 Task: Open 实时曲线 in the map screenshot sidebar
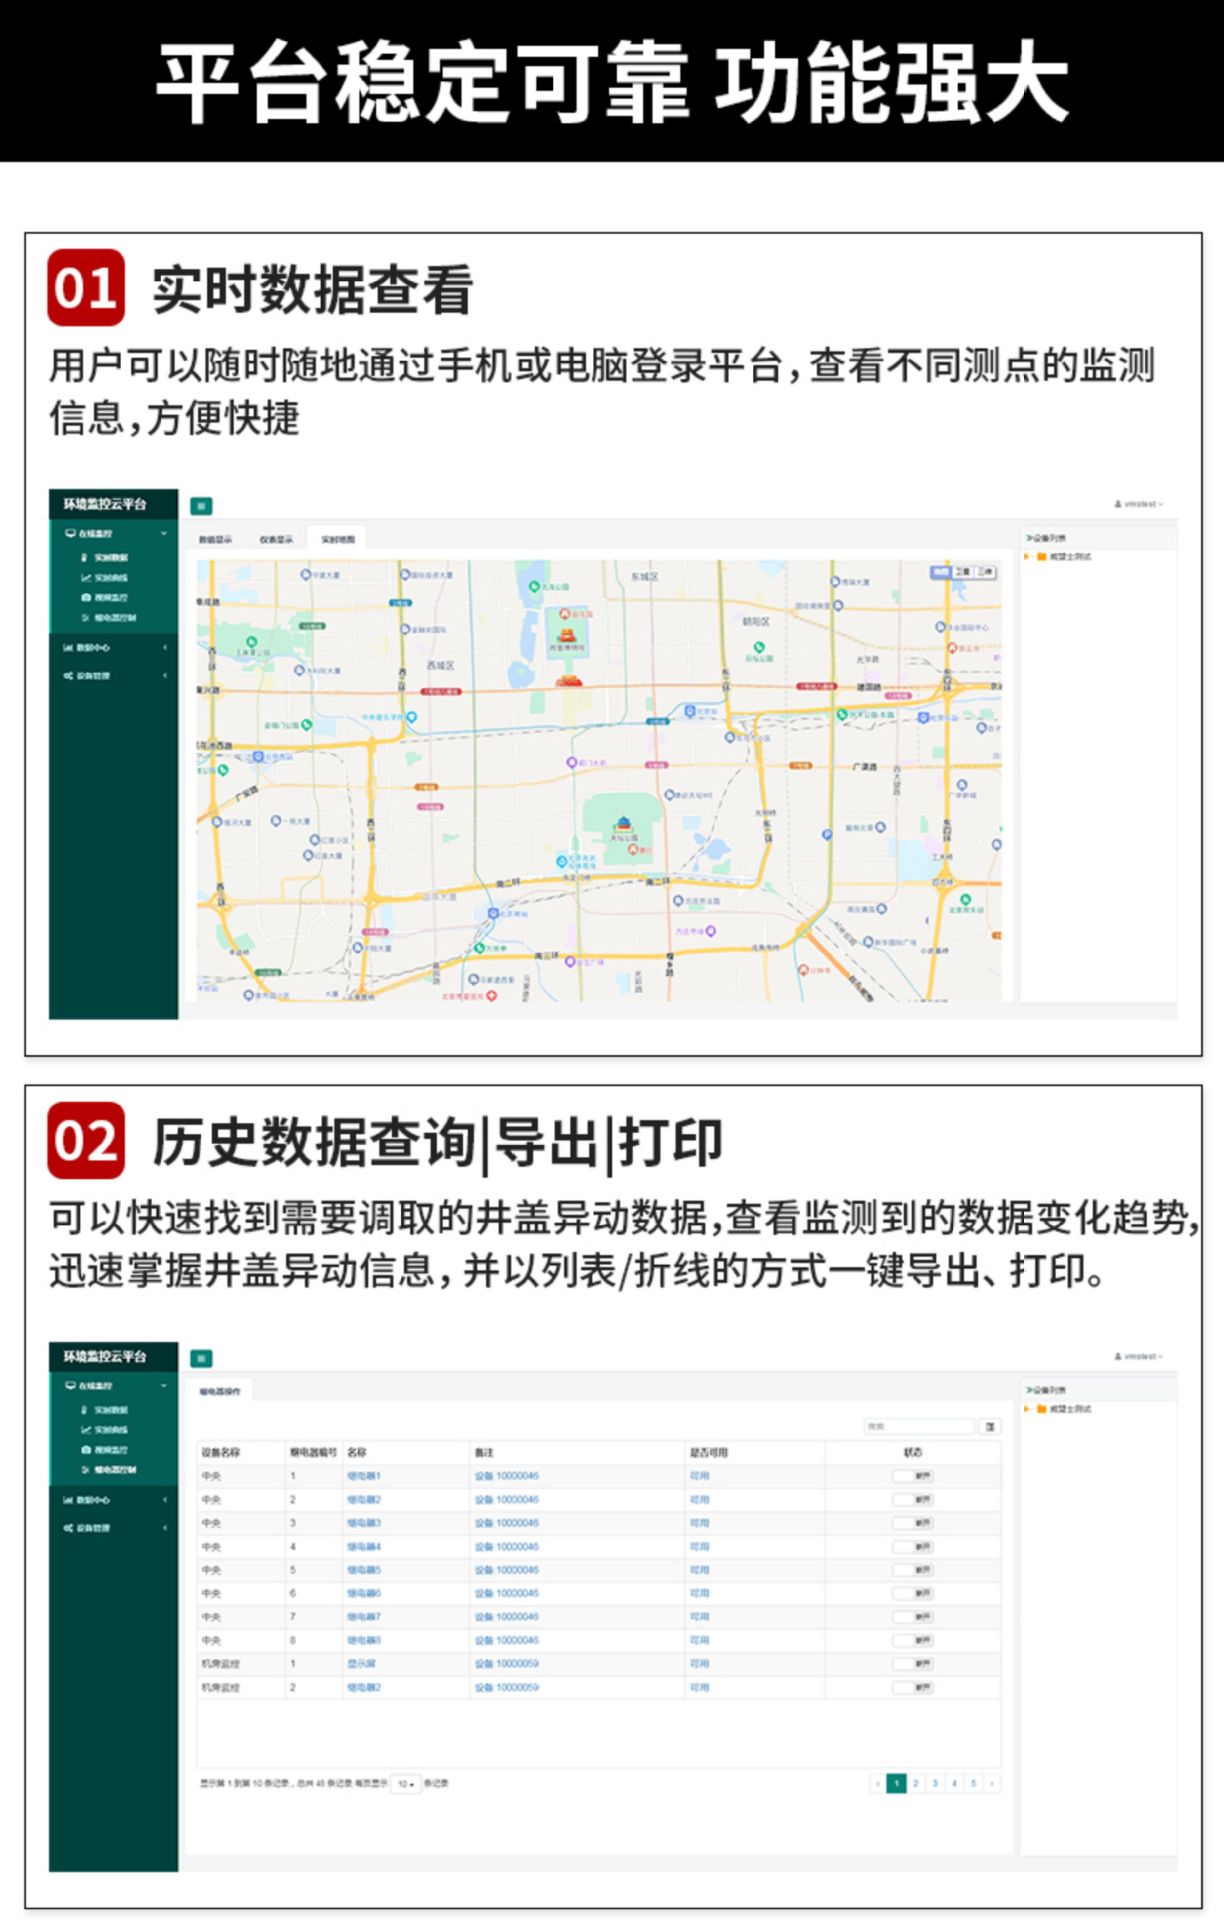(105, 578)
